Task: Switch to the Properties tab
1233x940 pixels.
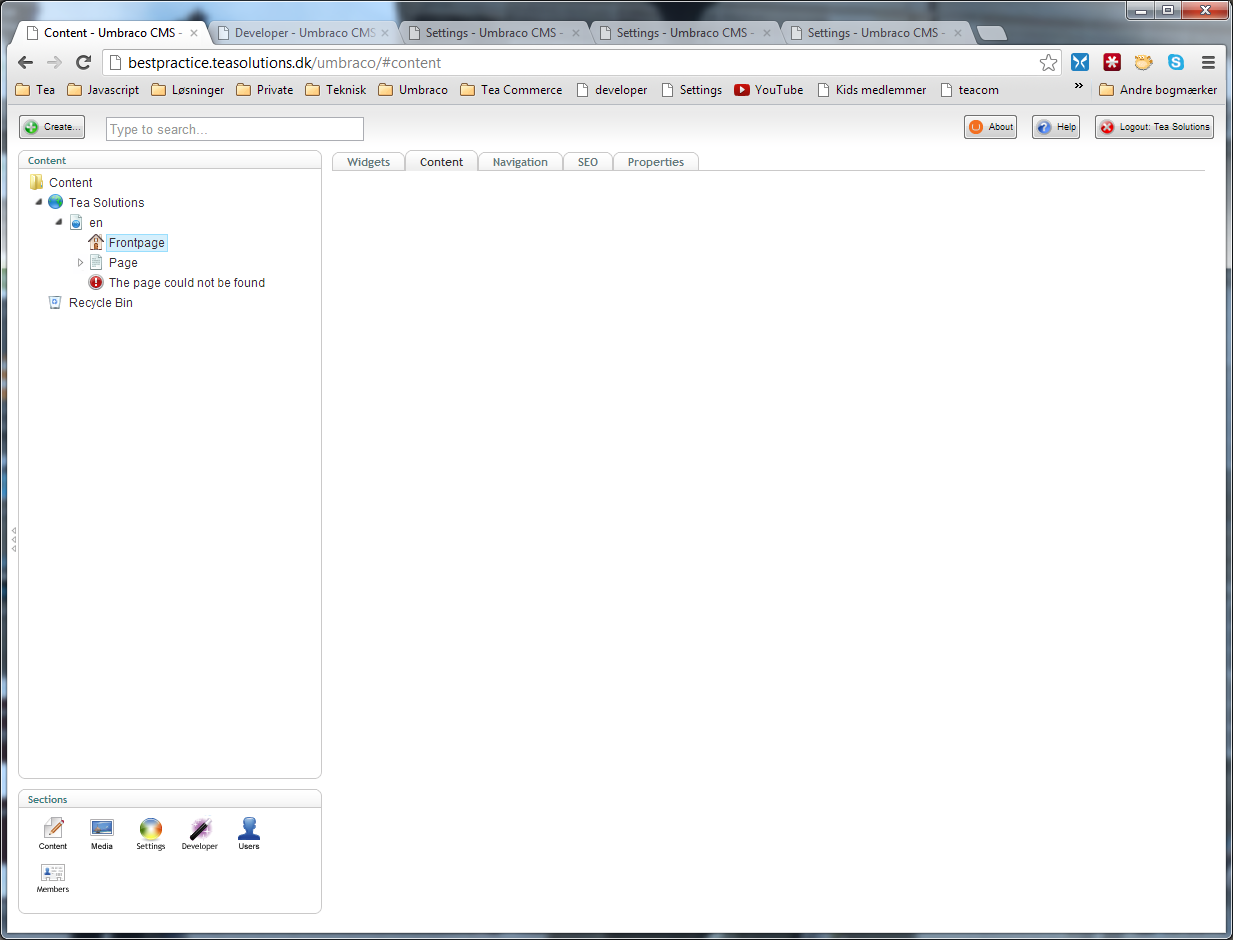Action: pos(656,162)
